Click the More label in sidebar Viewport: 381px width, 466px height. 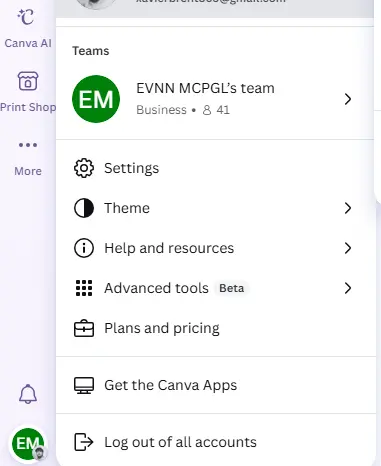pyautogui.click(x=28, y=171)
